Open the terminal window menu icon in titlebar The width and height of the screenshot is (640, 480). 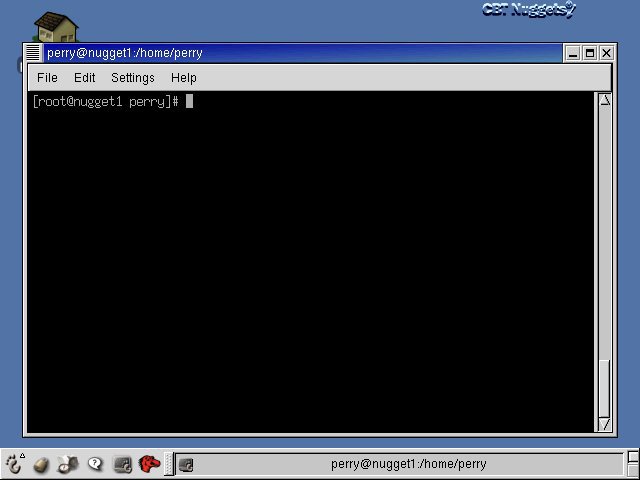click(x=33, y=53)
